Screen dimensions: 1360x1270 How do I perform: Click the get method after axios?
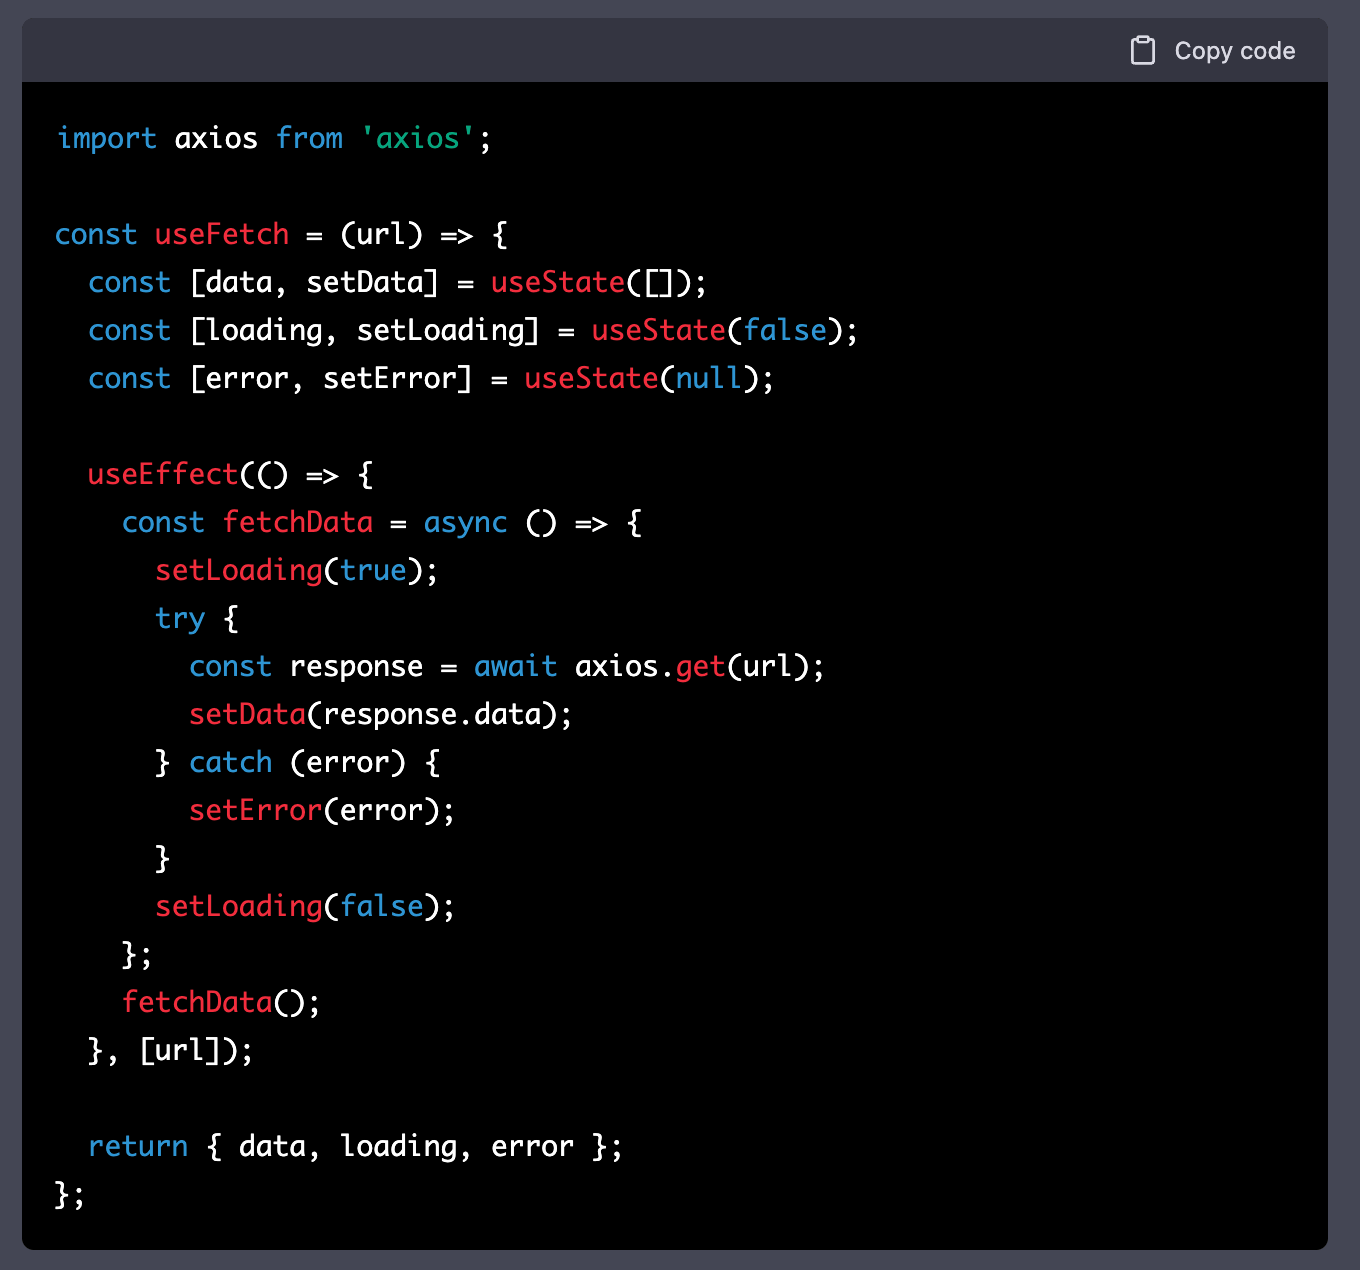[x=700, y=666]
